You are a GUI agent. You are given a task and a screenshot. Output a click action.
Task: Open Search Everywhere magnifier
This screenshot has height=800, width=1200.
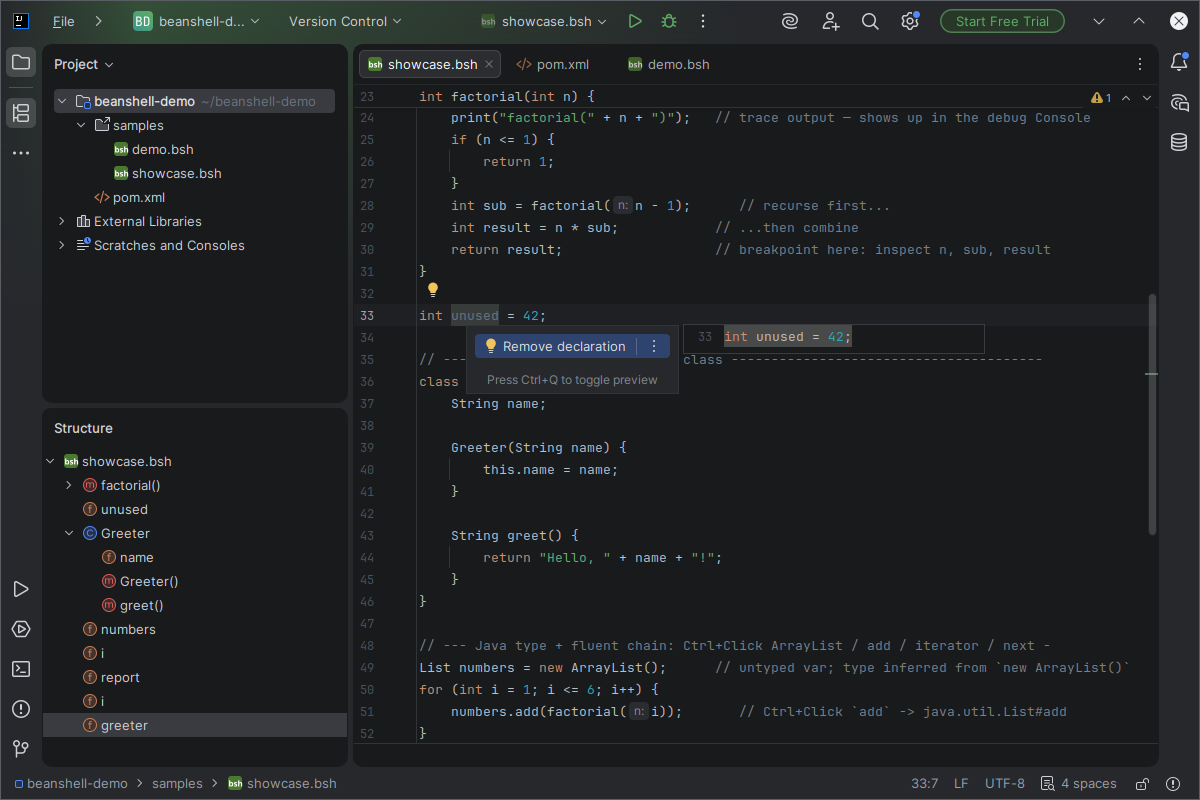(x=870, y=21)
